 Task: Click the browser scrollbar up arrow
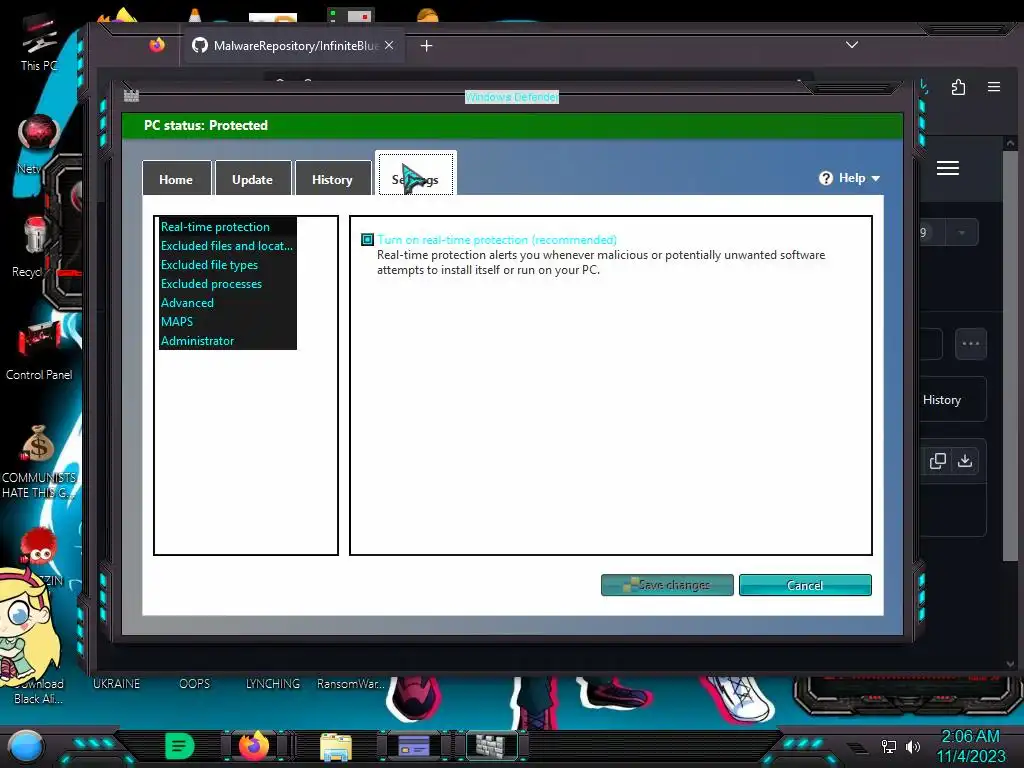coord(1010,142)
